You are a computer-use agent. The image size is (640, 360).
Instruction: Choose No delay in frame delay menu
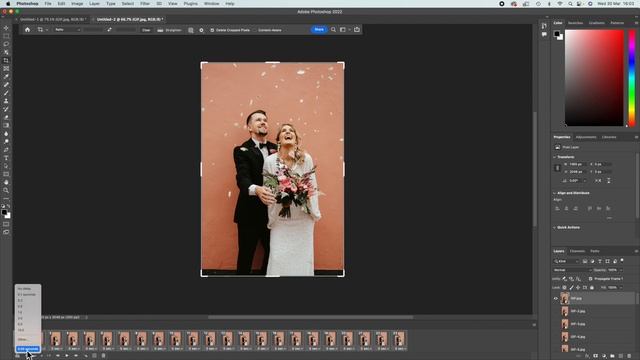click(24, 289)
